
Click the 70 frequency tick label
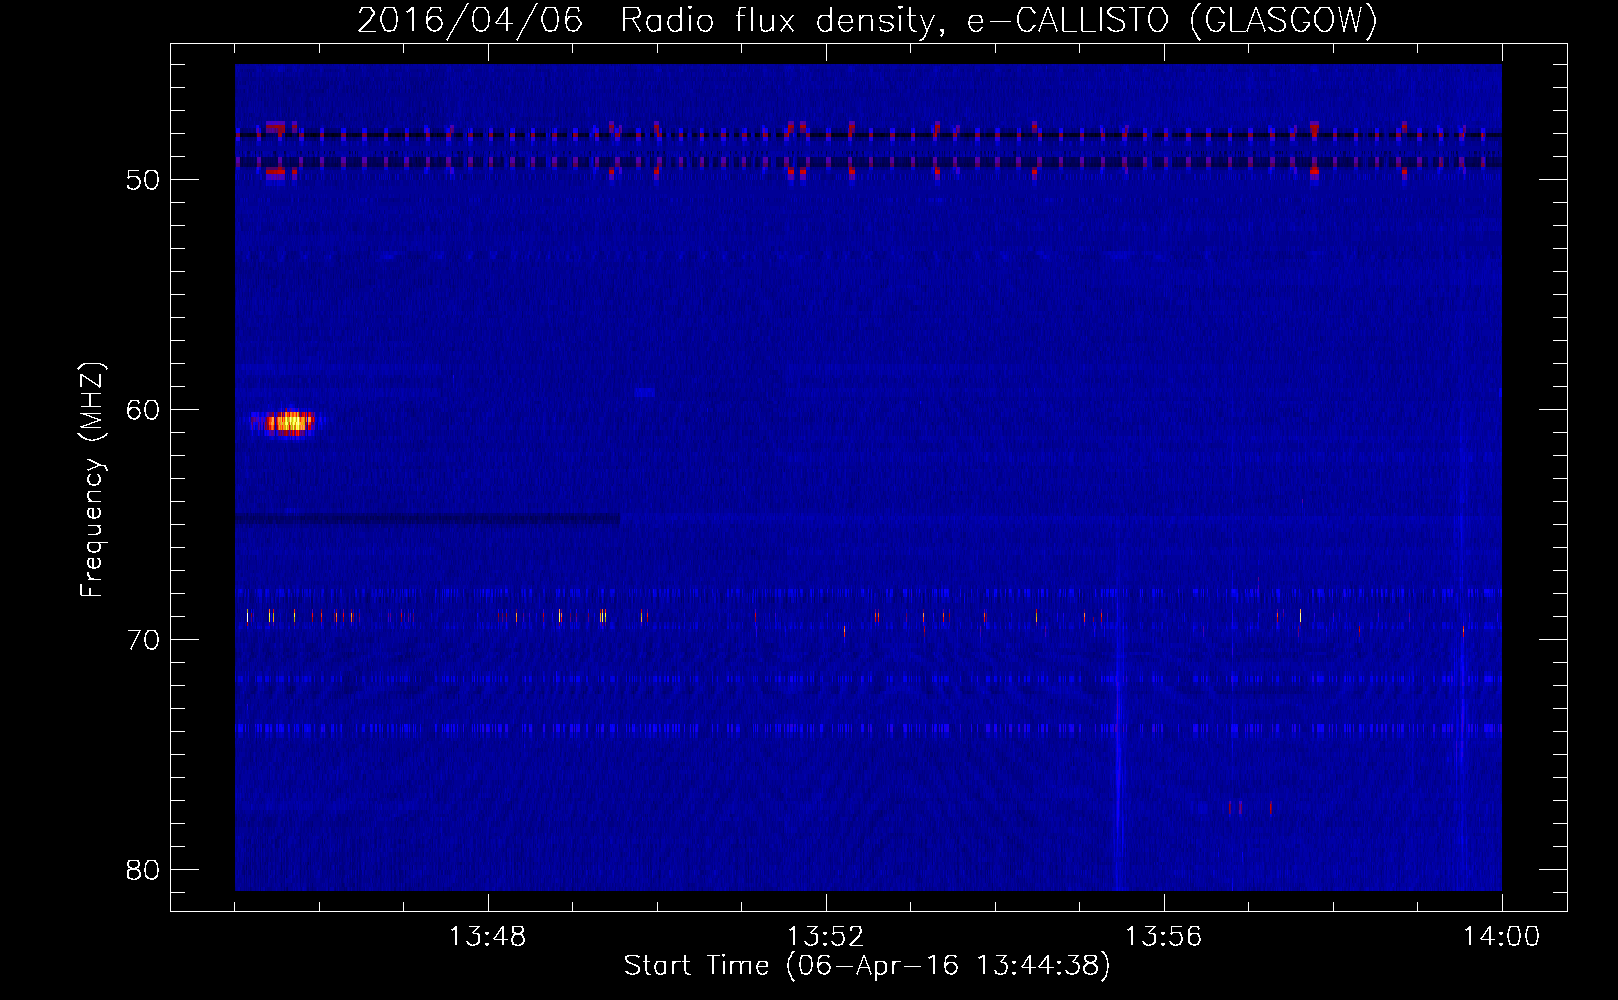pos(143,640)
